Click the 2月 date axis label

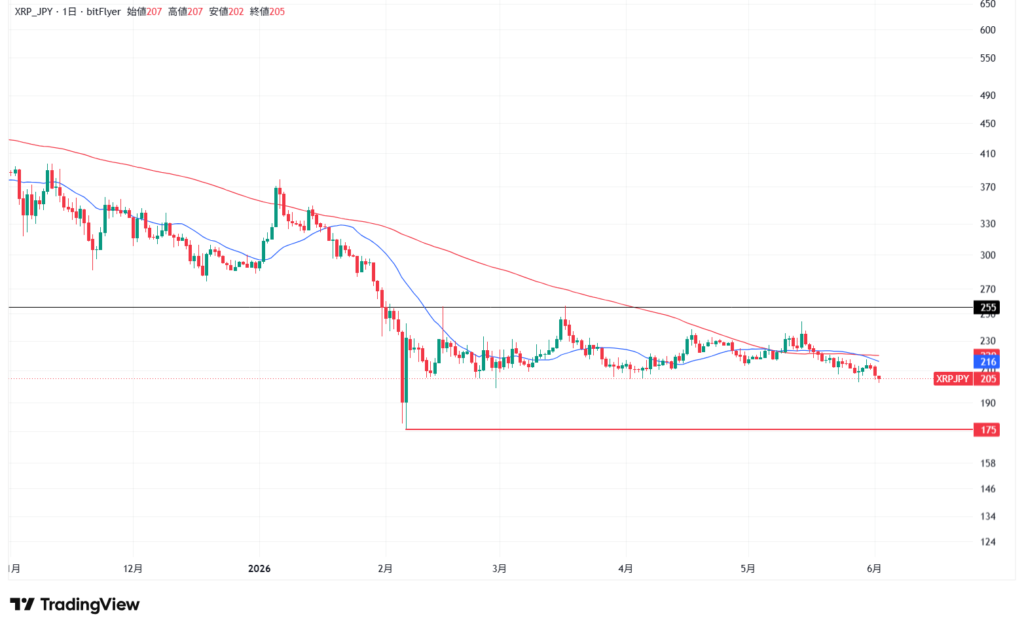tap(385, 568)
